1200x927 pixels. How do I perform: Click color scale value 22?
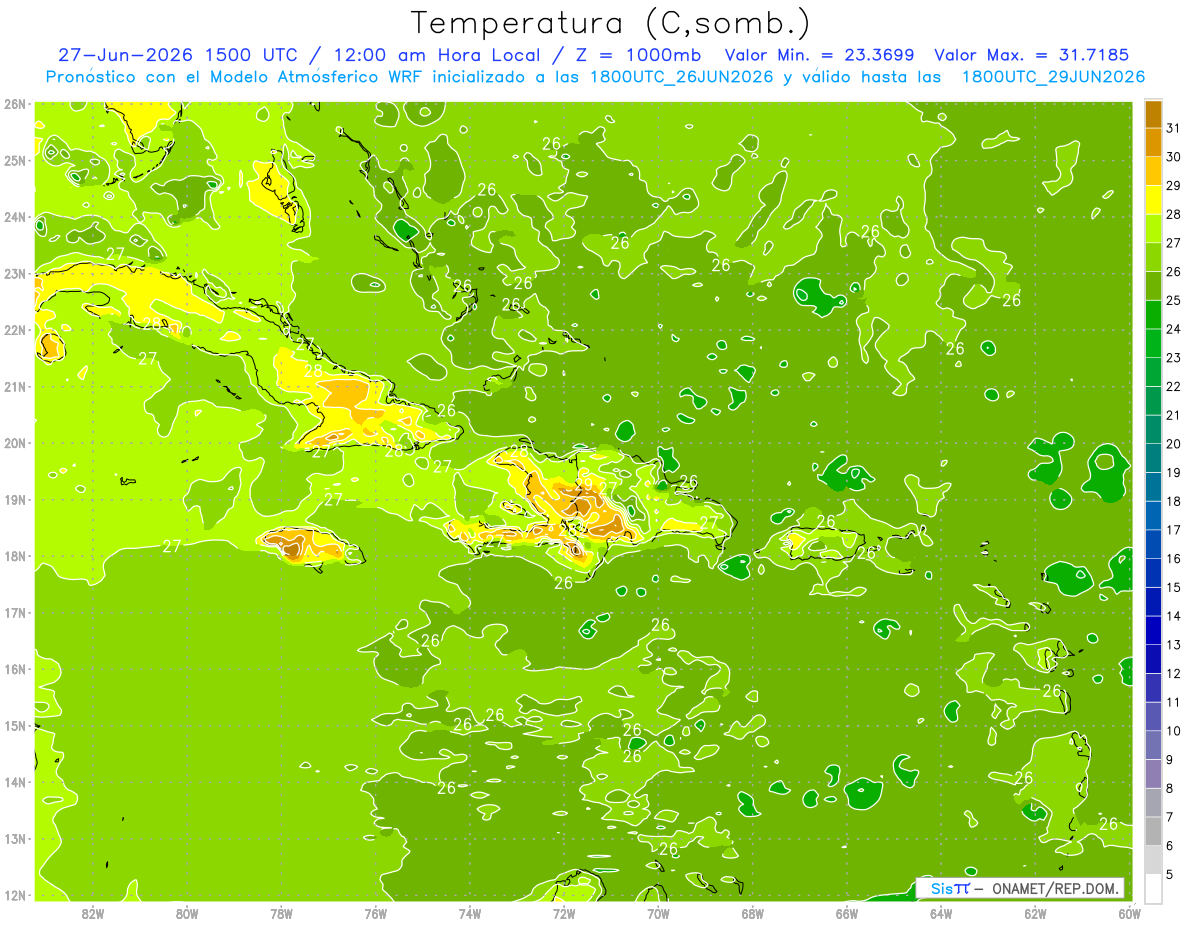point(1173,386)
